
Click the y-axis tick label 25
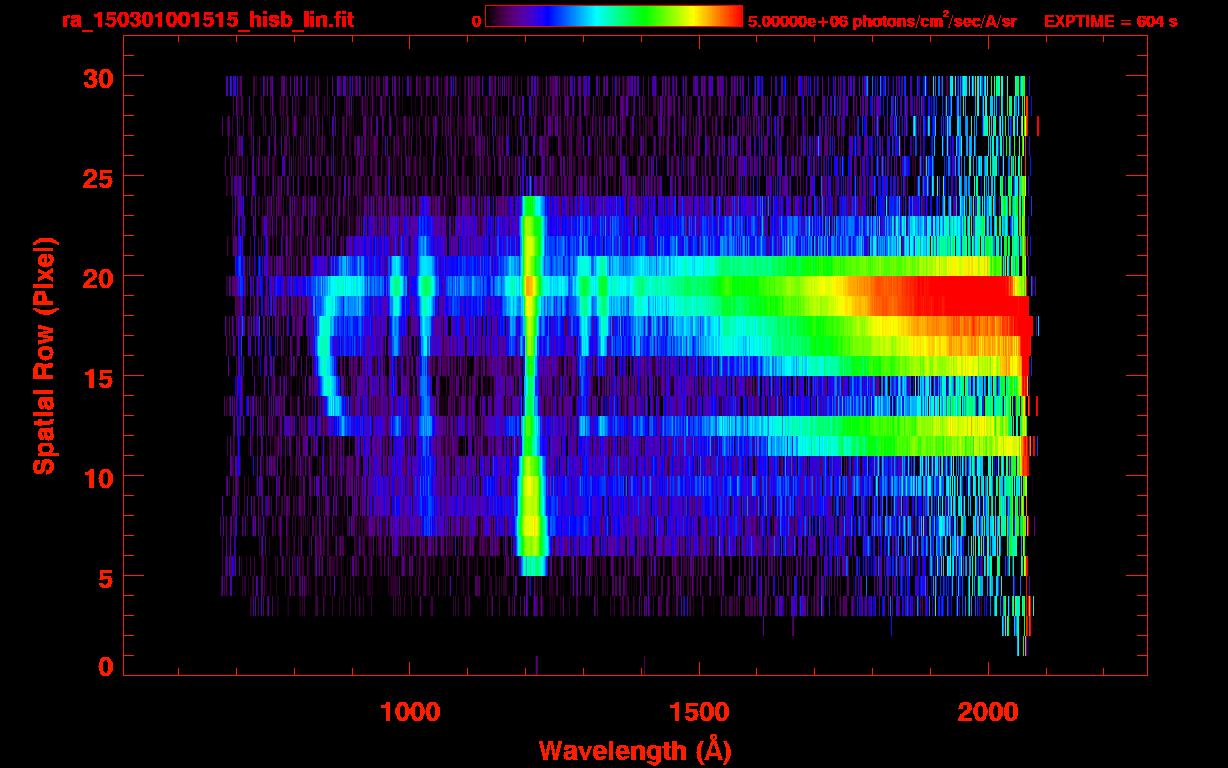click(x=99, y=177)
